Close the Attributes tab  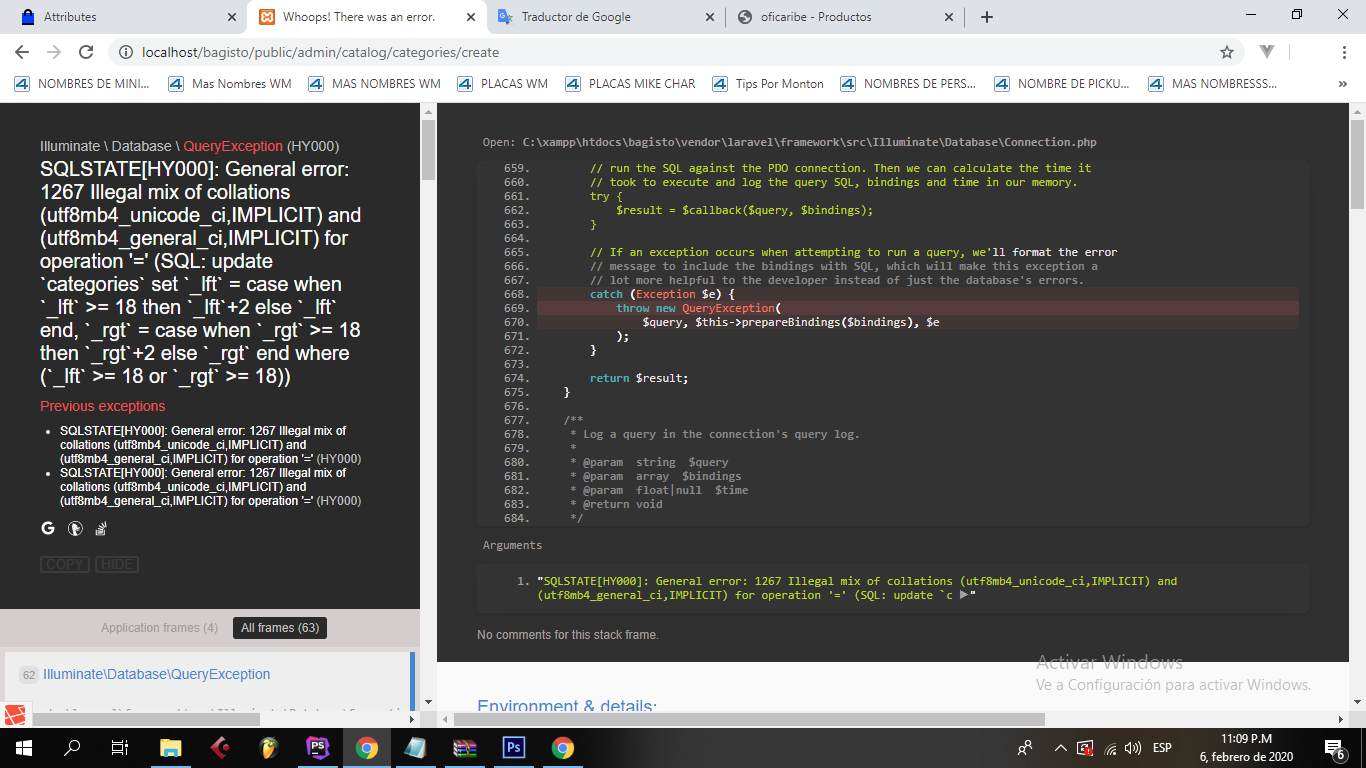pos(232,17)
